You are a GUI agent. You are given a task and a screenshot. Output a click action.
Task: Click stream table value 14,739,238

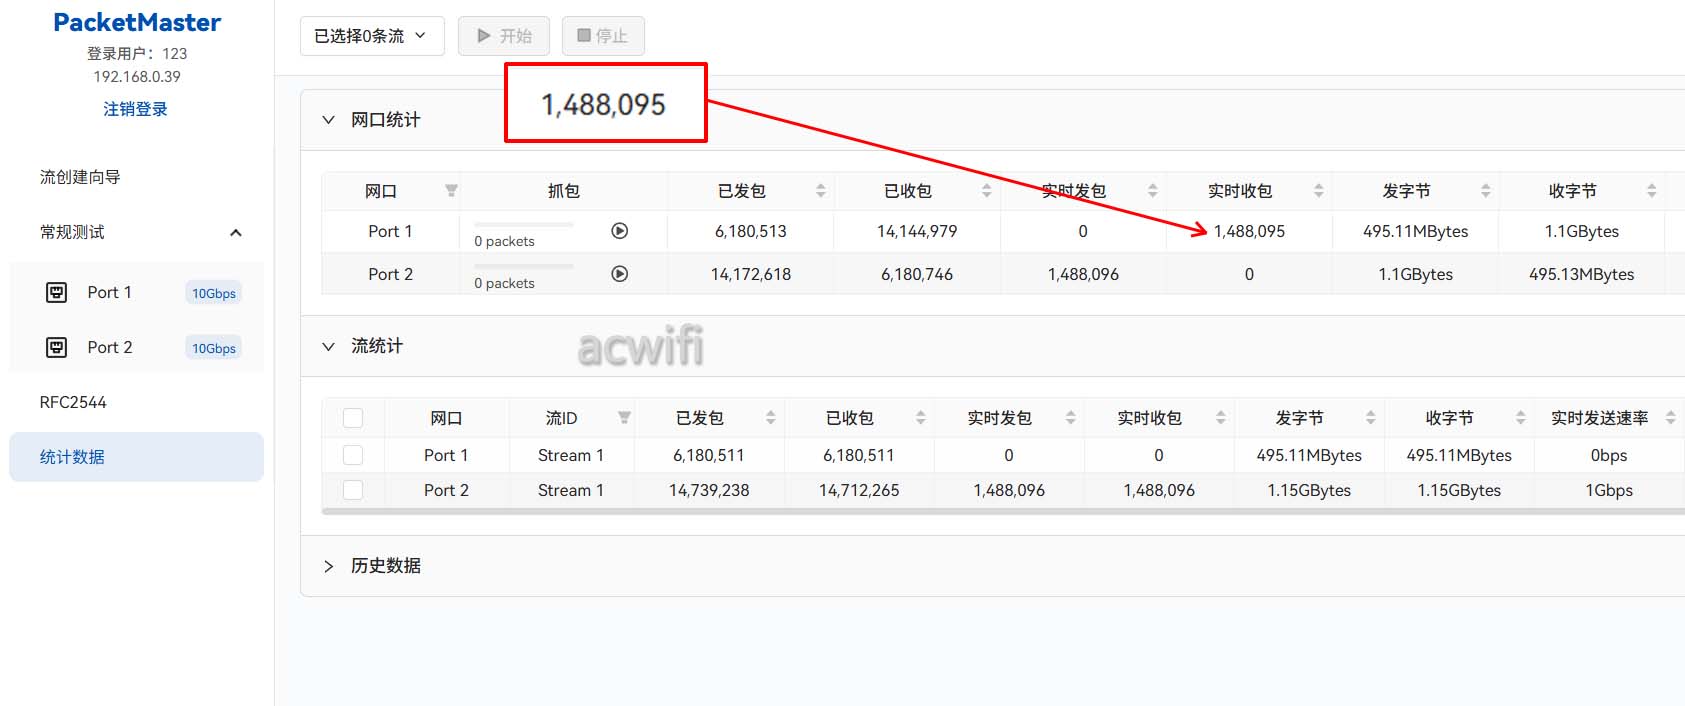709,490
